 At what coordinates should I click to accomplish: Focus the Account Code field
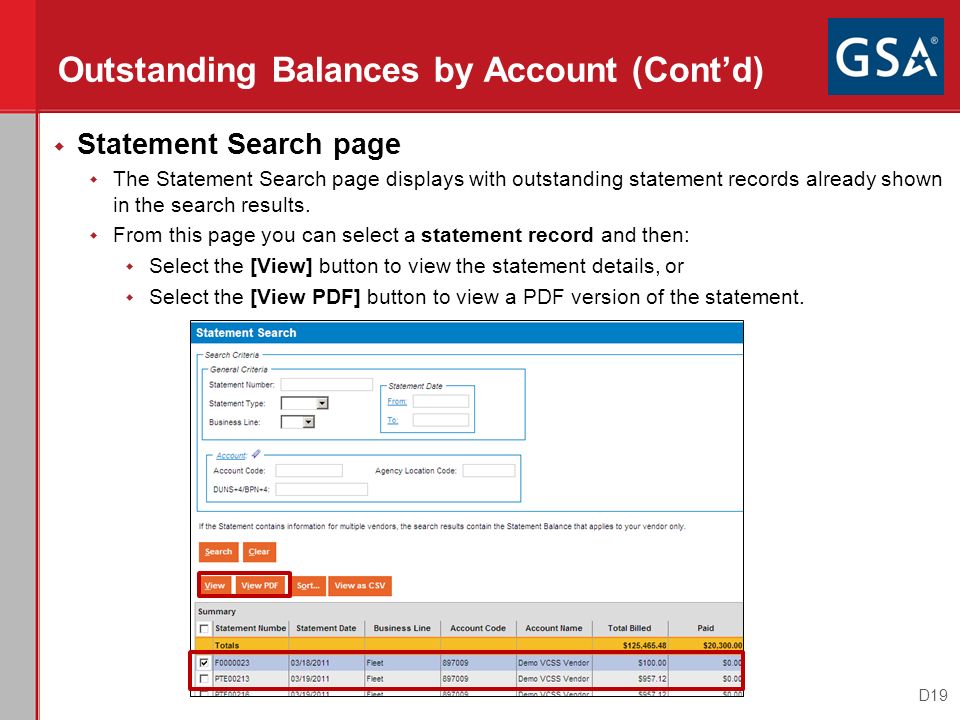pos(309,470)
